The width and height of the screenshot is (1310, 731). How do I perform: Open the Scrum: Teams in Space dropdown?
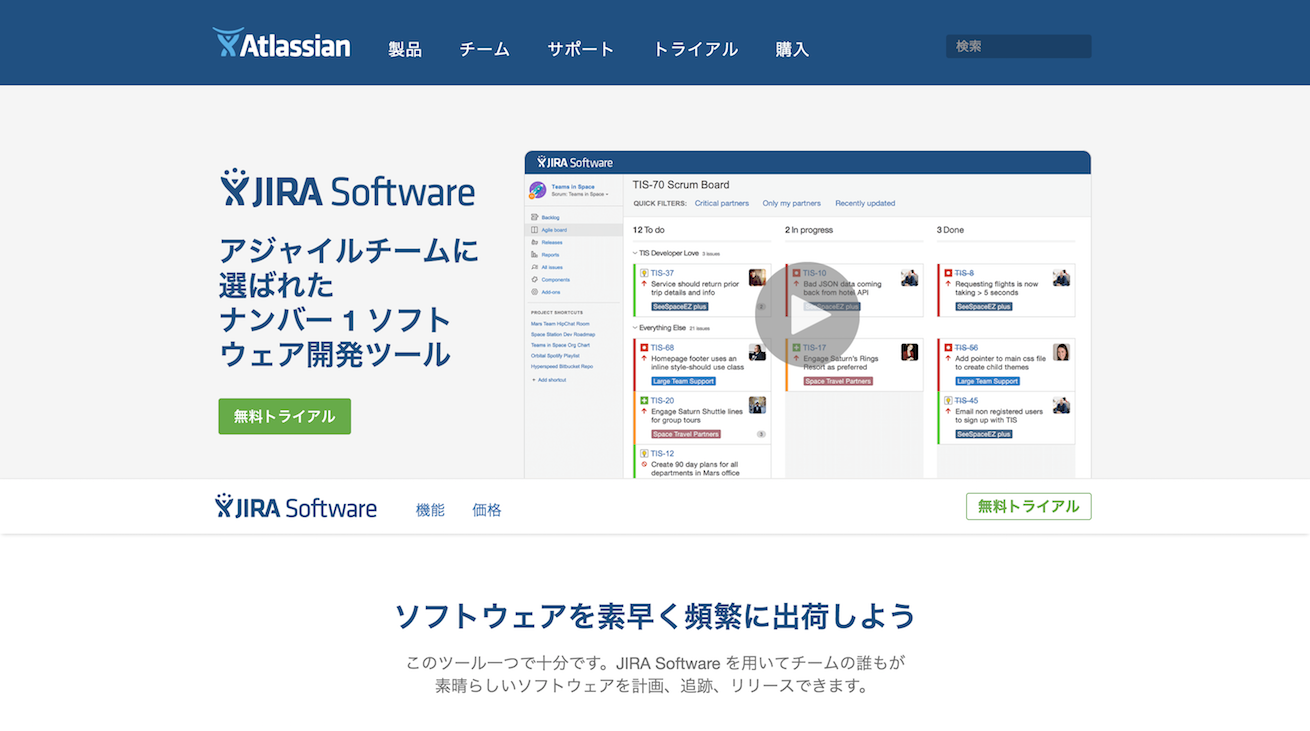click(x=580, y=194)
